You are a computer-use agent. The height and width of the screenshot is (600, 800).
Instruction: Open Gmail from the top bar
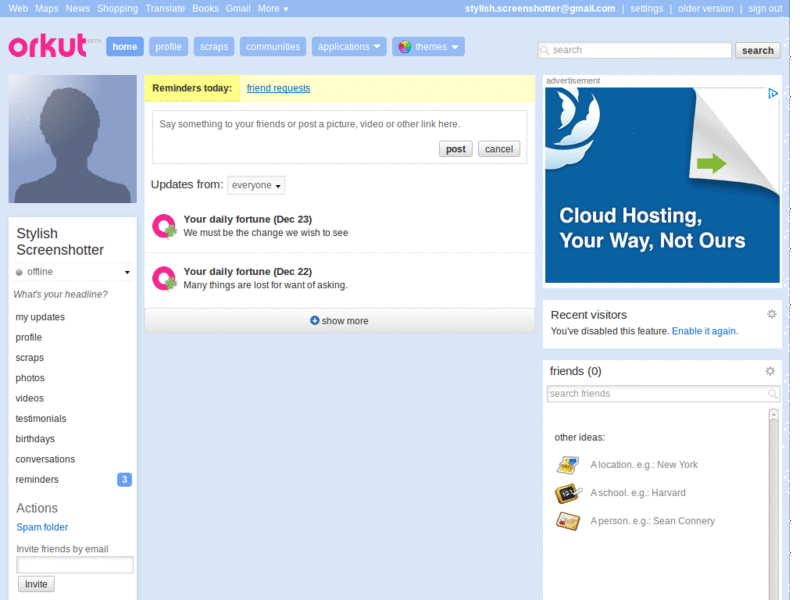(x=238, y=9)
